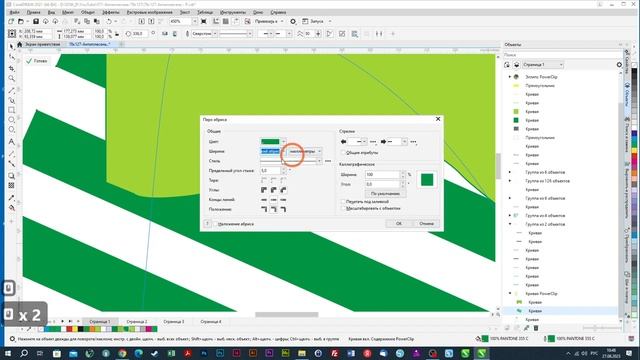Click the outline color swatch in the status bar

551,339
